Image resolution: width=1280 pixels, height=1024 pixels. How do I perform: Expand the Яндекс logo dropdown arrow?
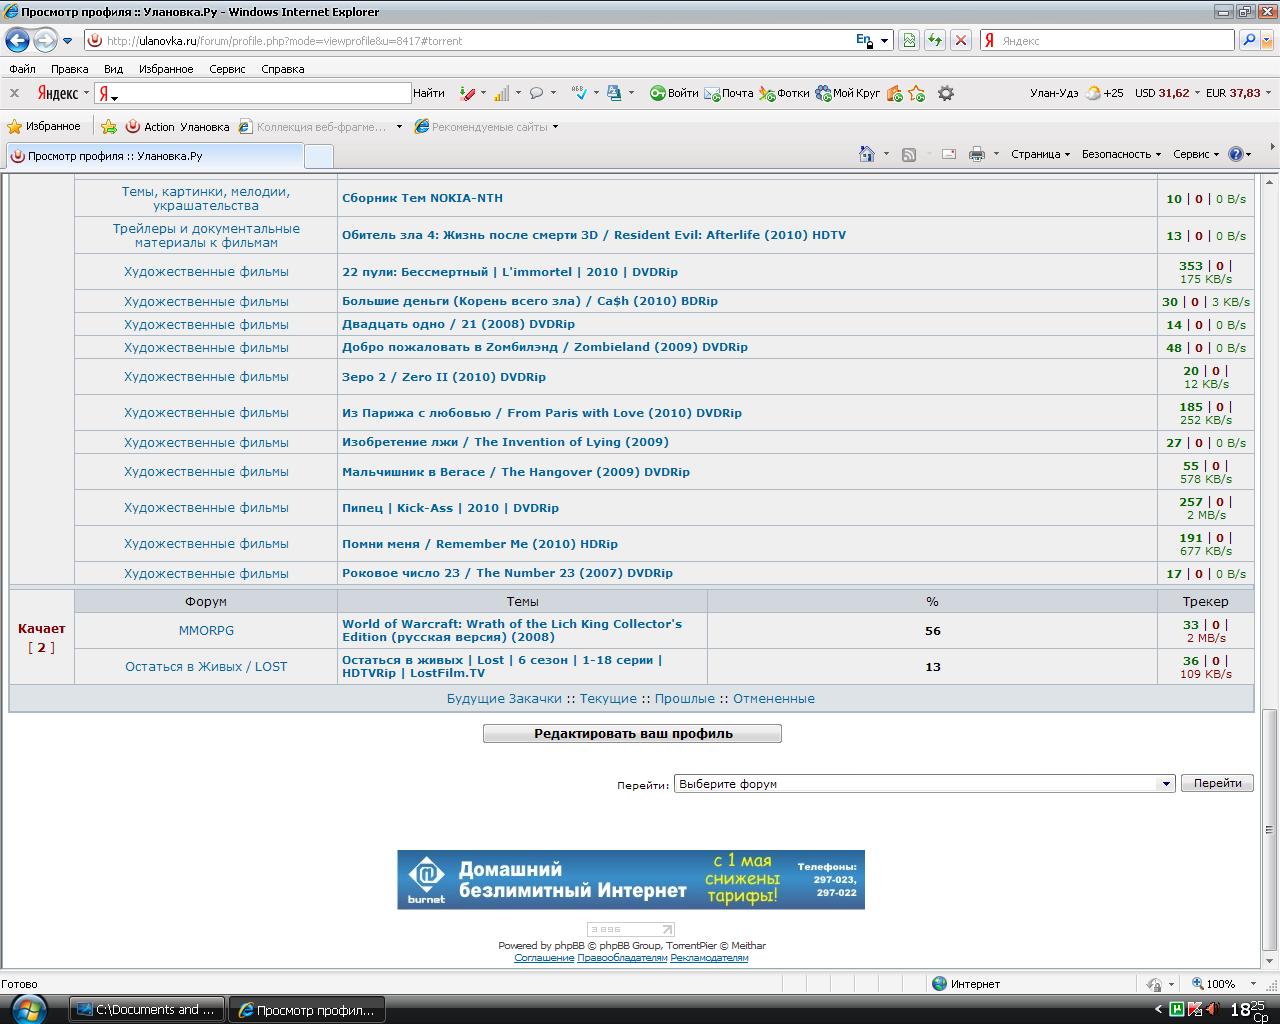pos(86,93)
